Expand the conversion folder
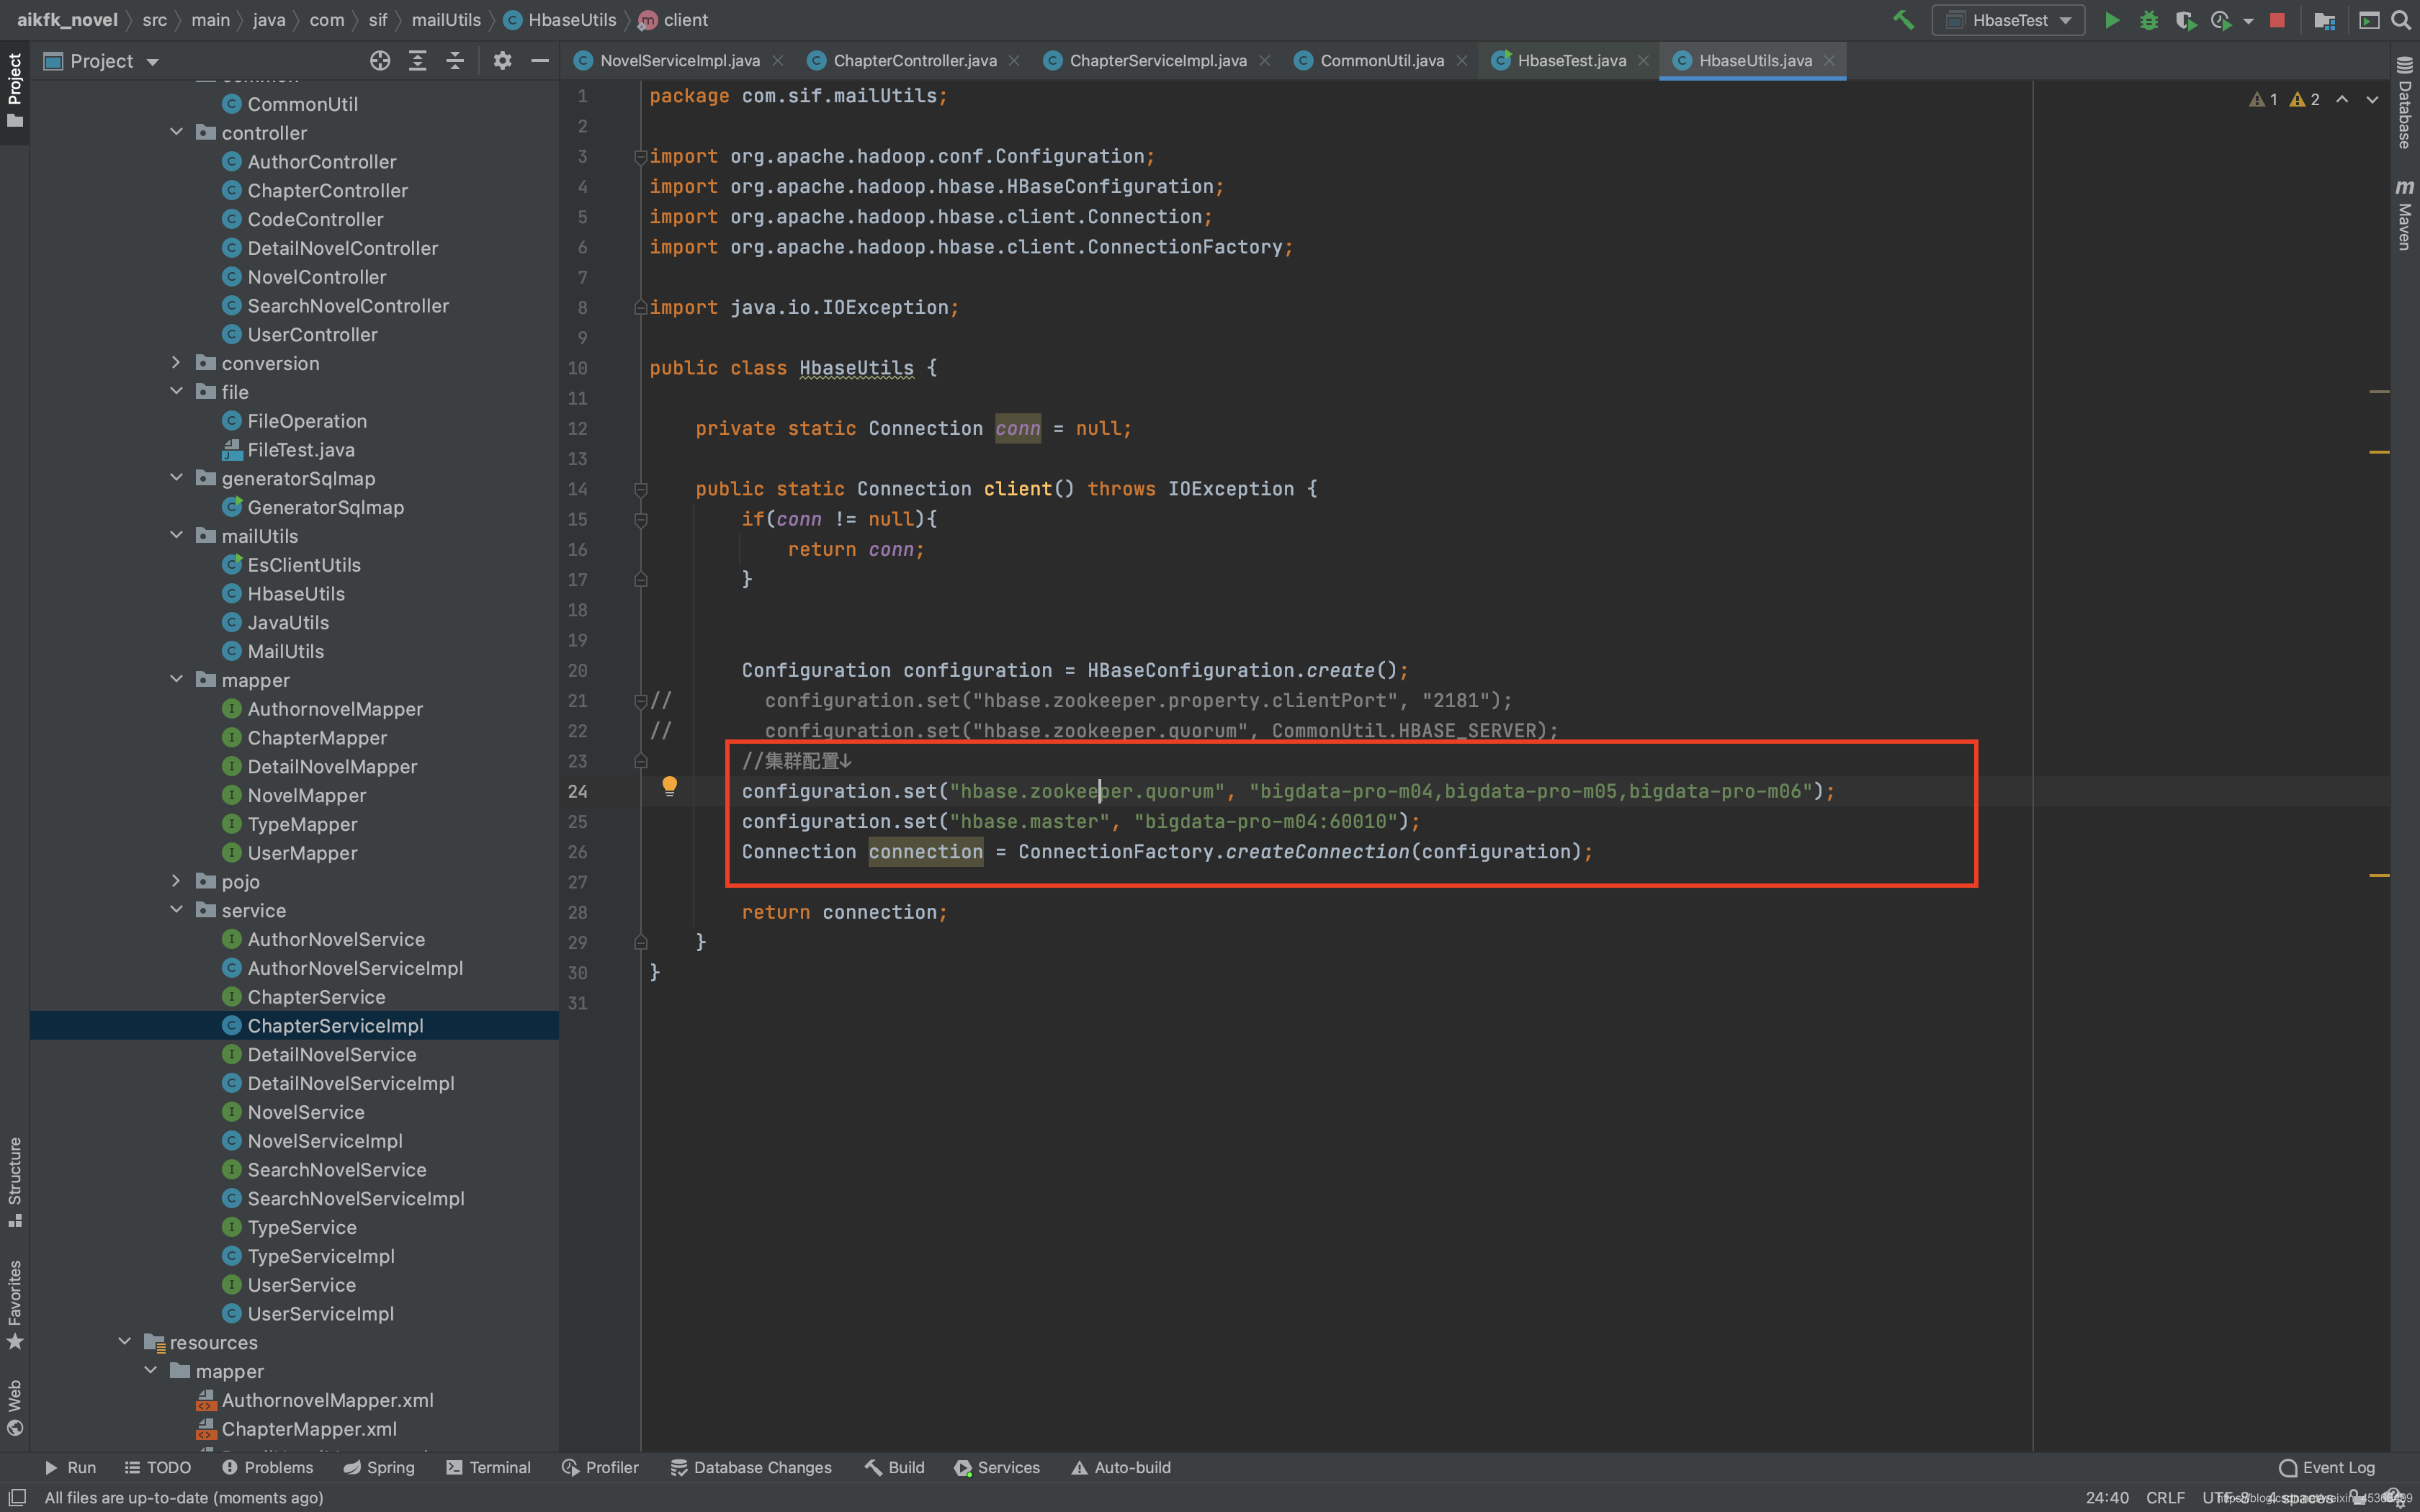Screen dimensions: 2420x1512 pyautogui.click(x=176, y=363)
